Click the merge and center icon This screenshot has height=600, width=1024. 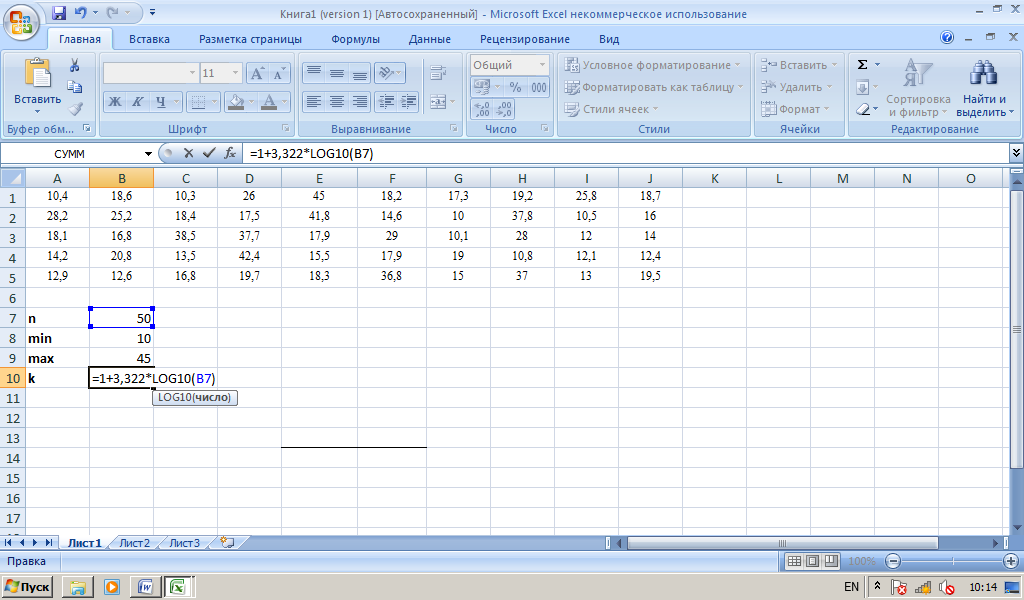coord(438,102)
